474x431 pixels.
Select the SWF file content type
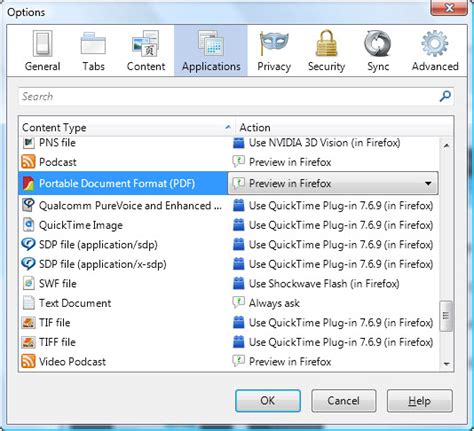[x=58, y=284]
